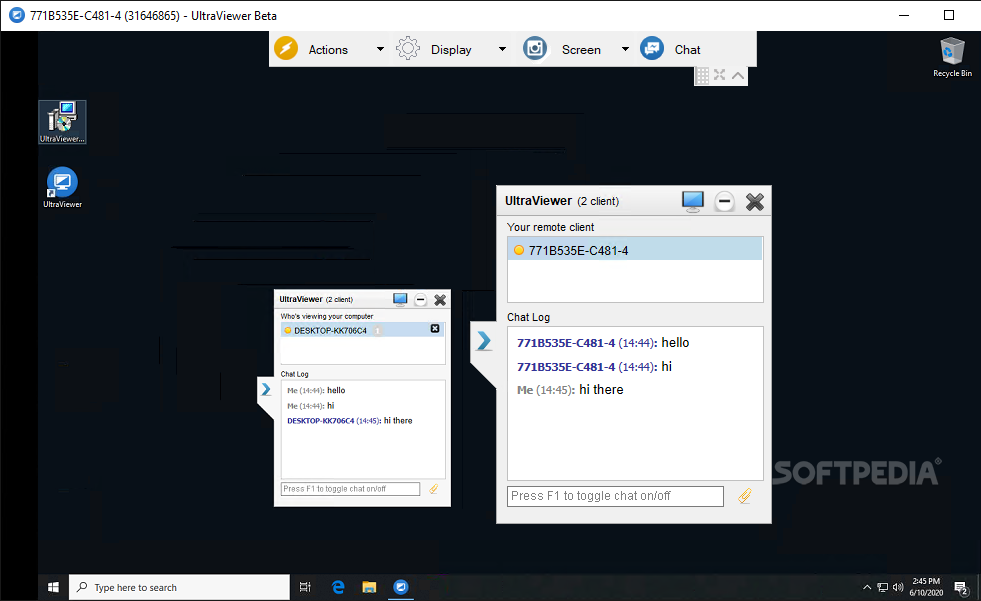This screenshot has width=981, height=601.
Task: Select the UltraViewer shortcut desktop icon
Action: tap(63, 187)
